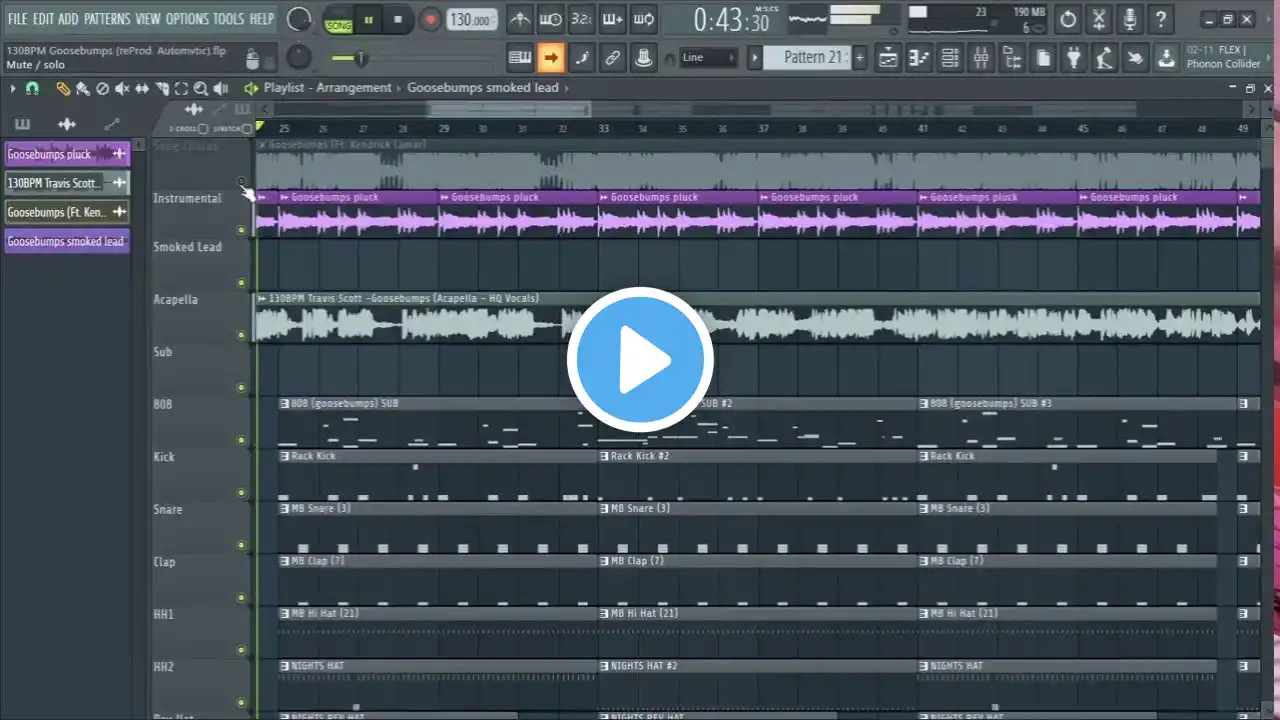Screen dimensions: 1280x720
Task: Select the Slice tool
Action: coord(162,88)
